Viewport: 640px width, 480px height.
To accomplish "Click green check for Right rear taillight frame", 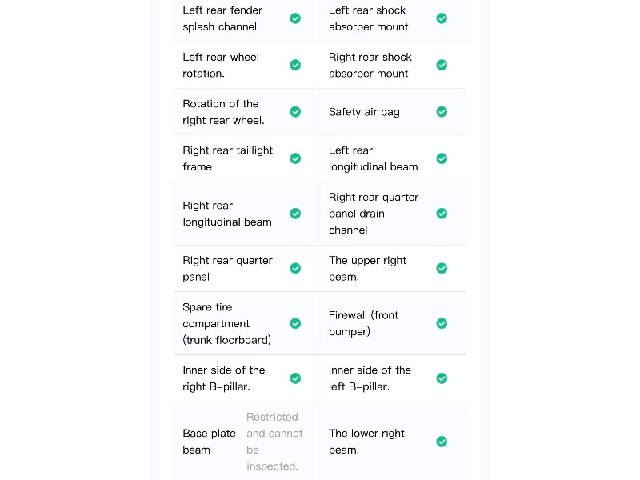I will 295,158.
